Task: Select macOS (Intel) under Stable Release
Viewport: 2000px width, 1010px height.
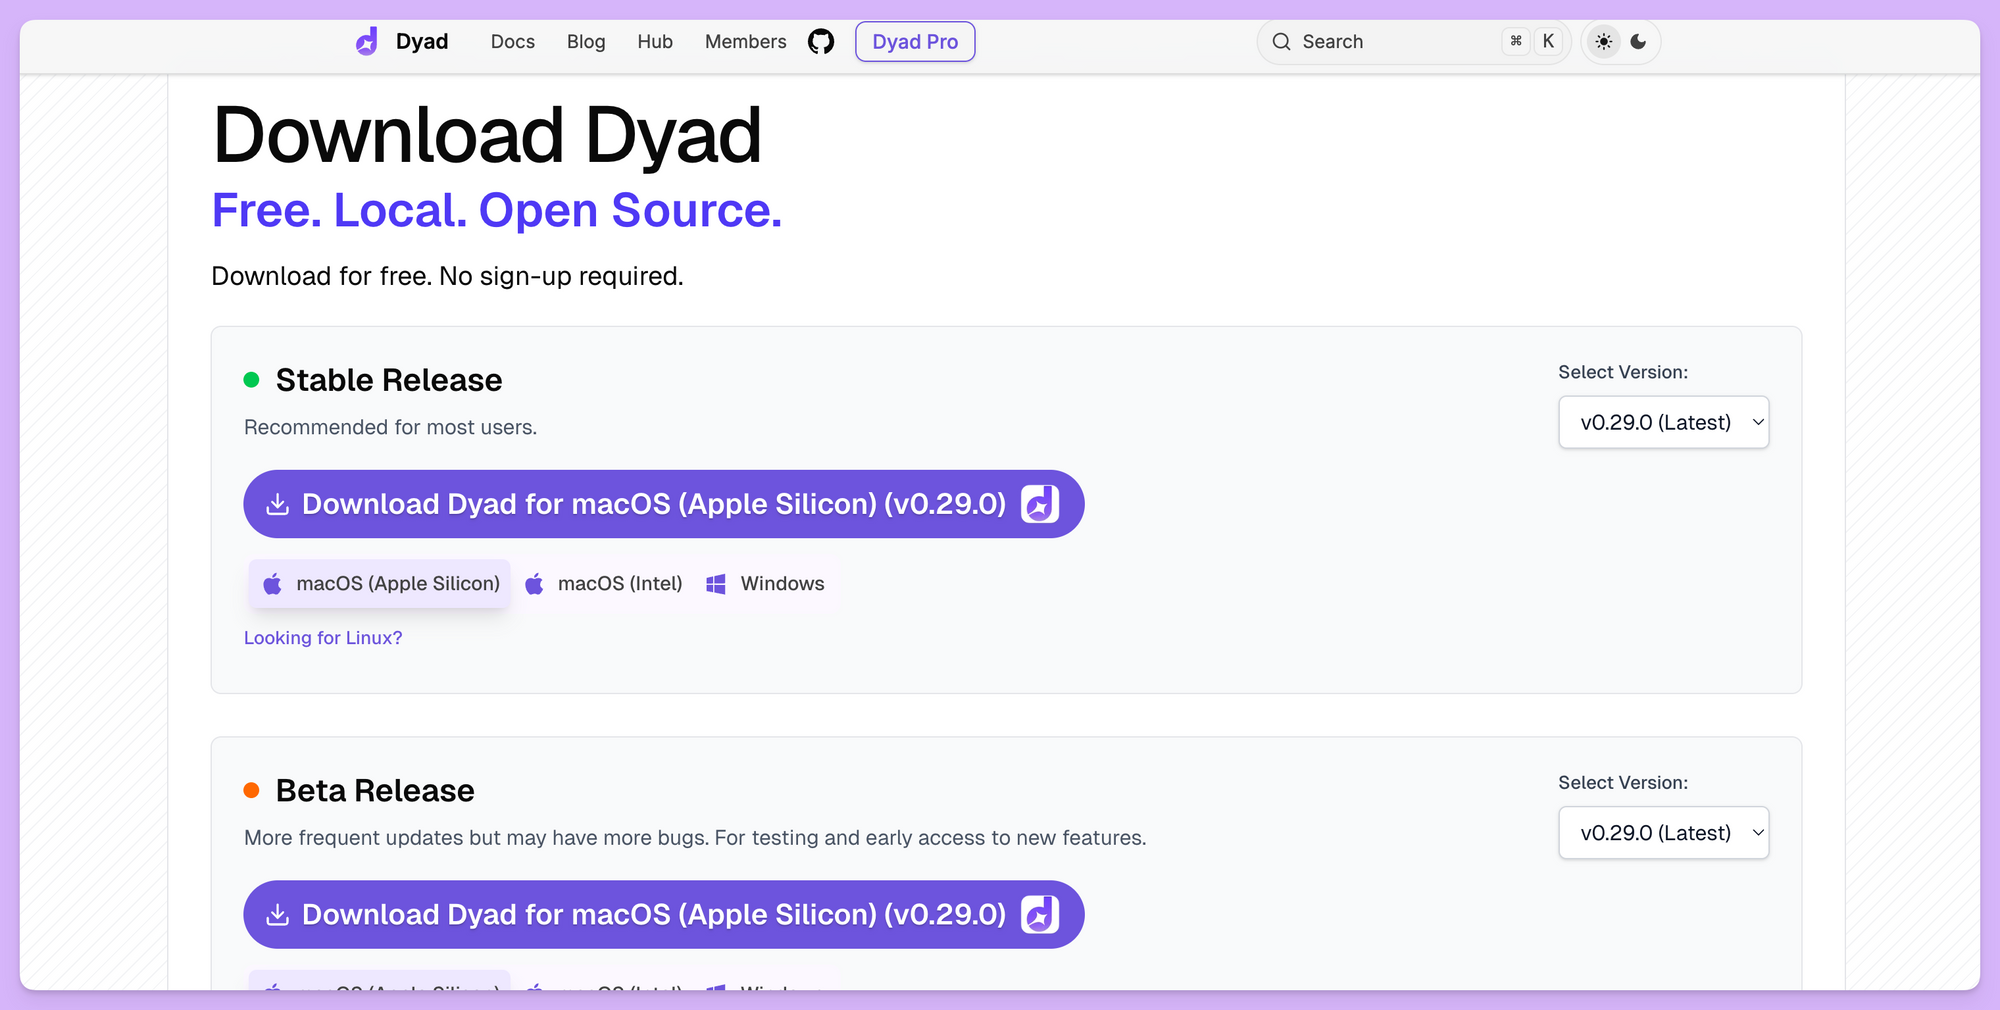Action: [x=604, y=584]
